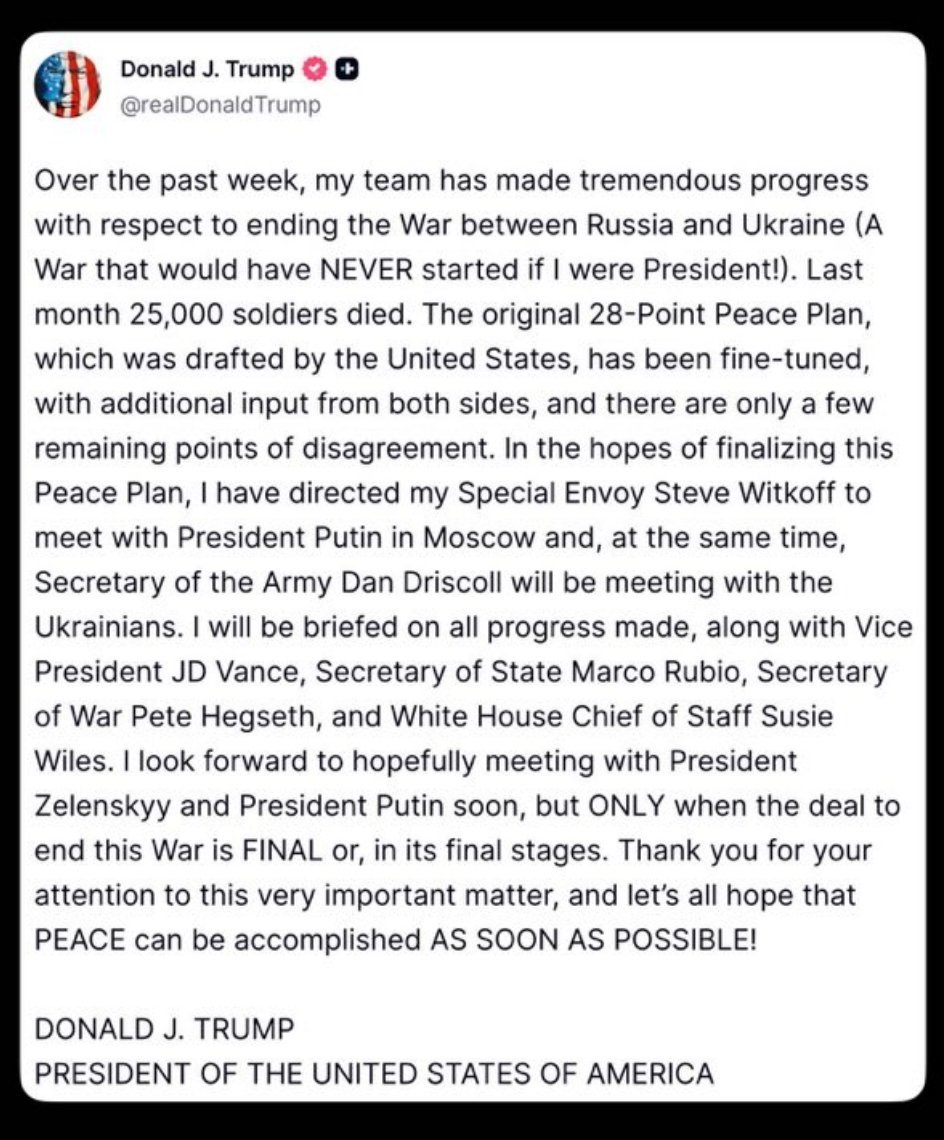Open the Donald J. Trump display name
The width and height of the screenshot is (944, 1140).
[x=207, y=69]
